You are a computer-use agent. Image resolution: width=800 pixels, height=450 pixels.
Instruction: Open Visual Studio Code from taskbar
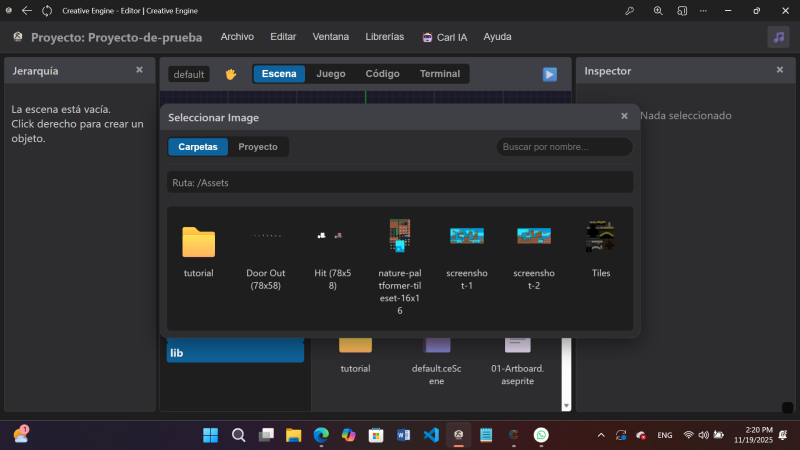pyautogui.click(x=431, y=435)
